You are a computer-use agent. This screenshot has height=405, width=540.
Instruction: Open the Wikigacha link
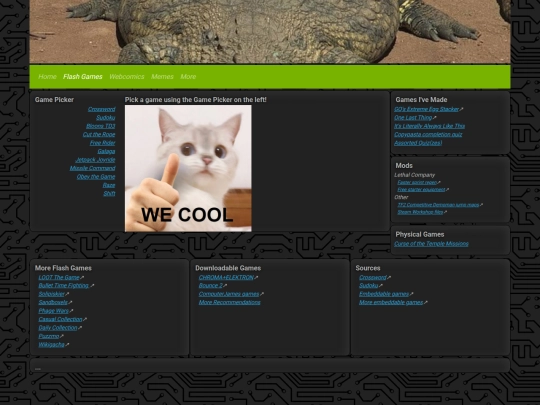point(52,345)
